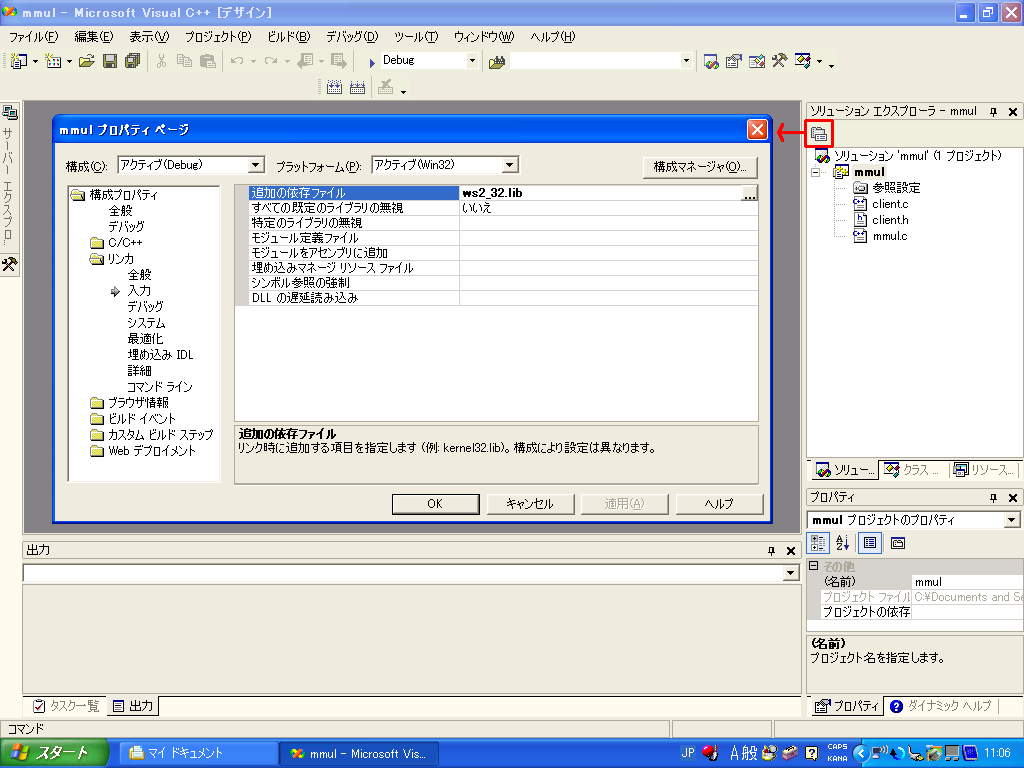The height and width of the screenshot is (768, 1024).
Task: Click the Solution Explorer properties icon
Action: point(819,135)
